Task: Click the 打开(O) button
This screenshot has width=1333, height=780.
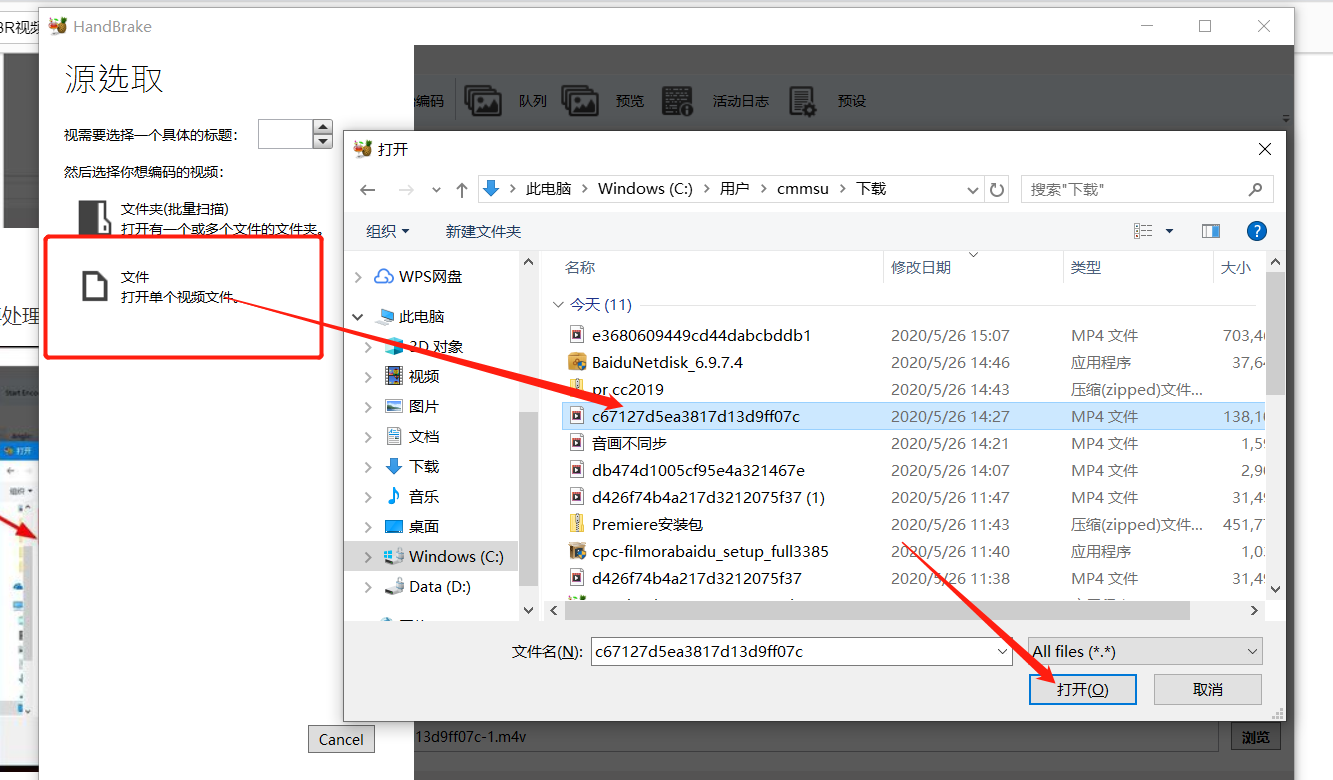Action: (1082, 690)
